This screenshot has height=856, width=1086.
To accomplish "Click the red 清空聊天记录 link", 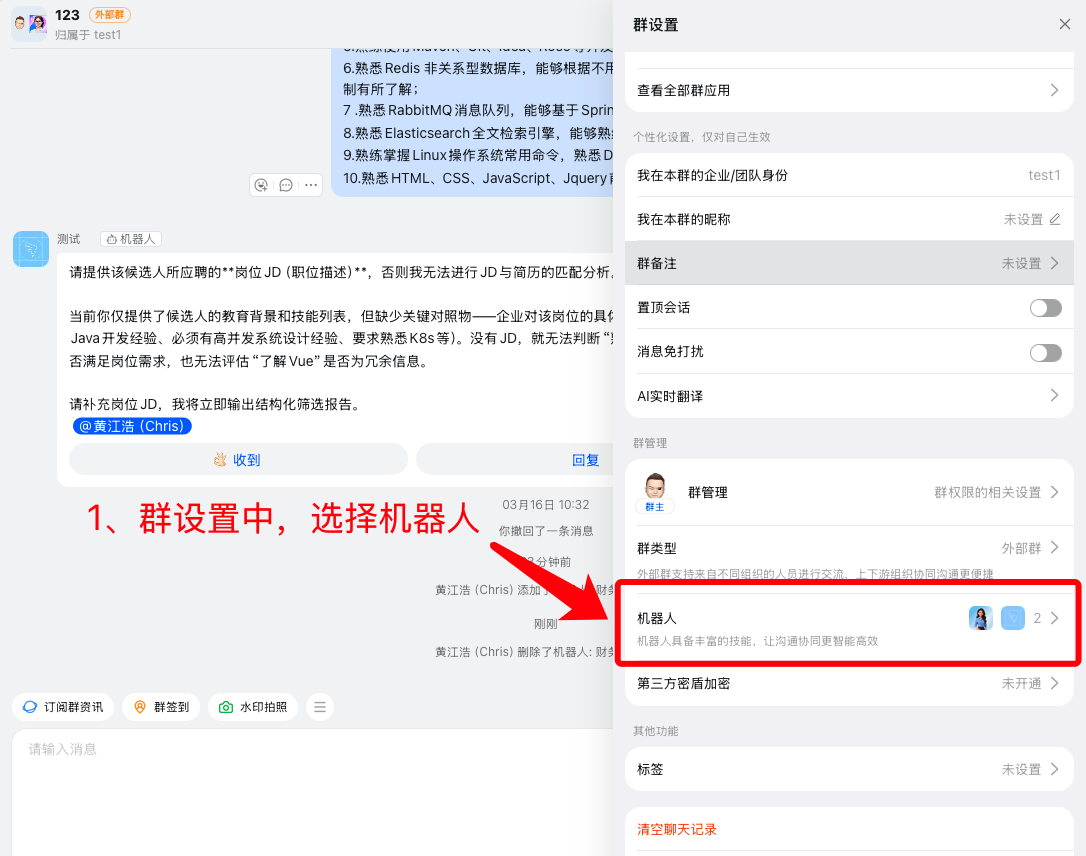I will click(x=677, y=829).
